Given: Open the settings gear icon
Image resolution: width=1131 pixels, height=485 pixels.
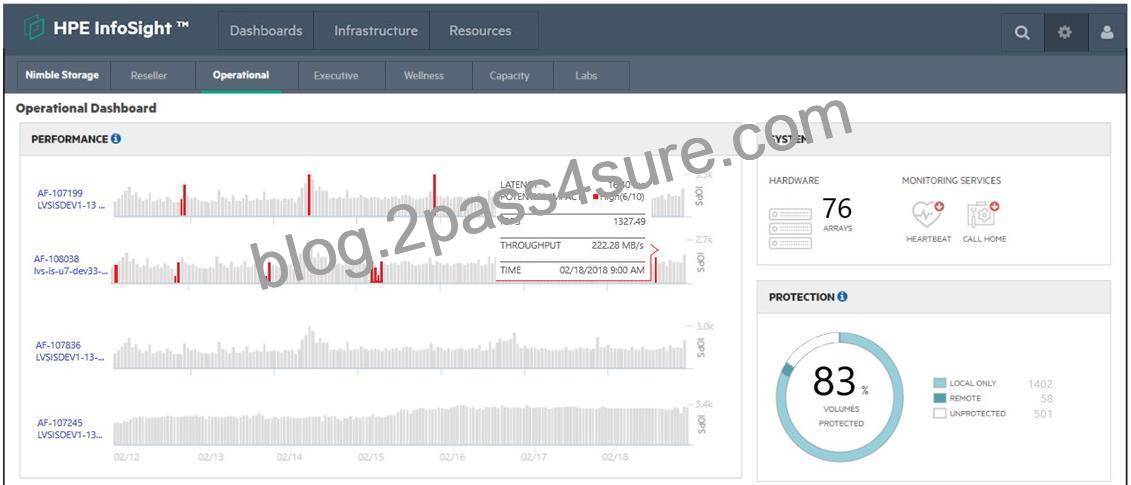Looking at the screenshot, I should 1065,32.
